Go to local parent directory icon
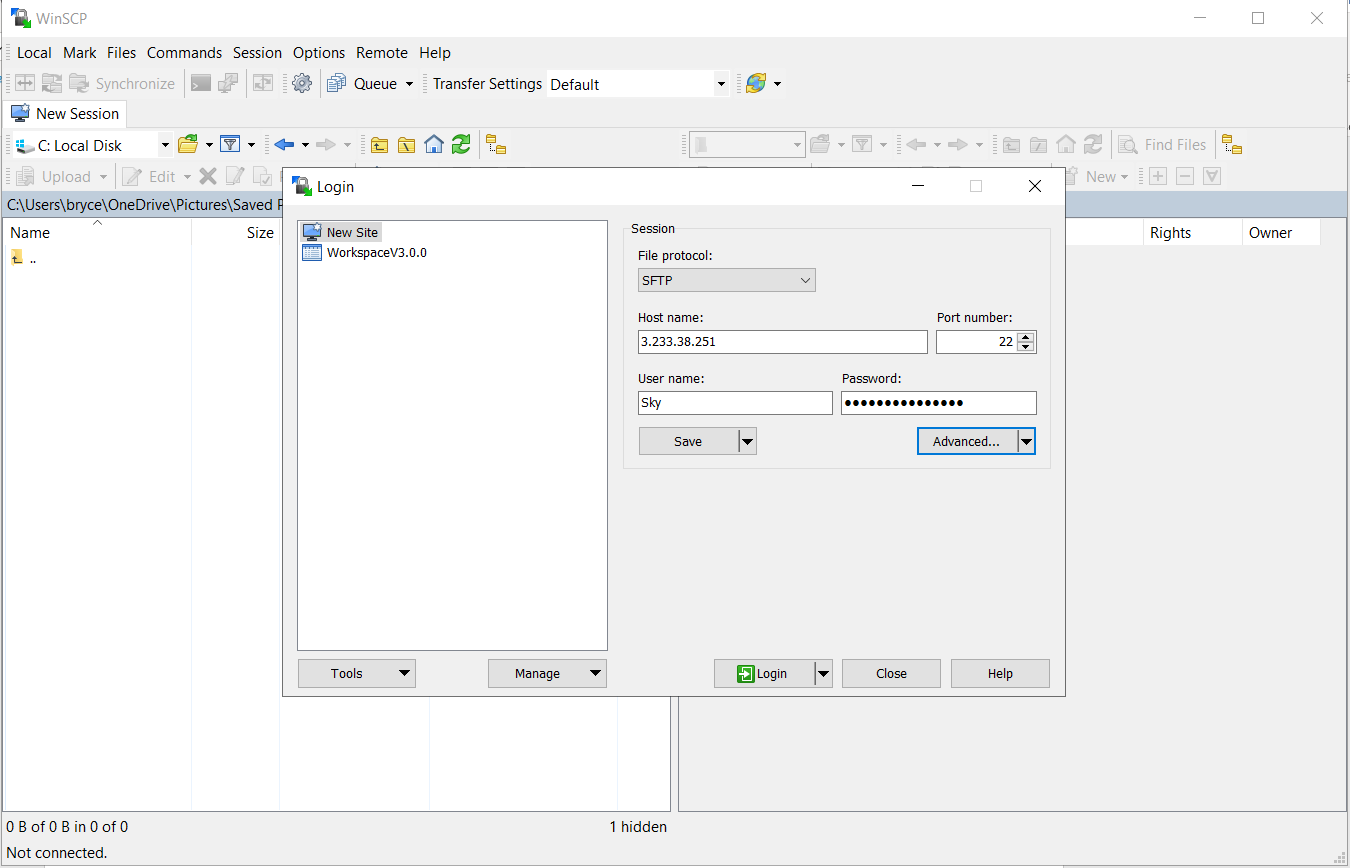Viewport: 1350px width, 868px height. [379, 145]
